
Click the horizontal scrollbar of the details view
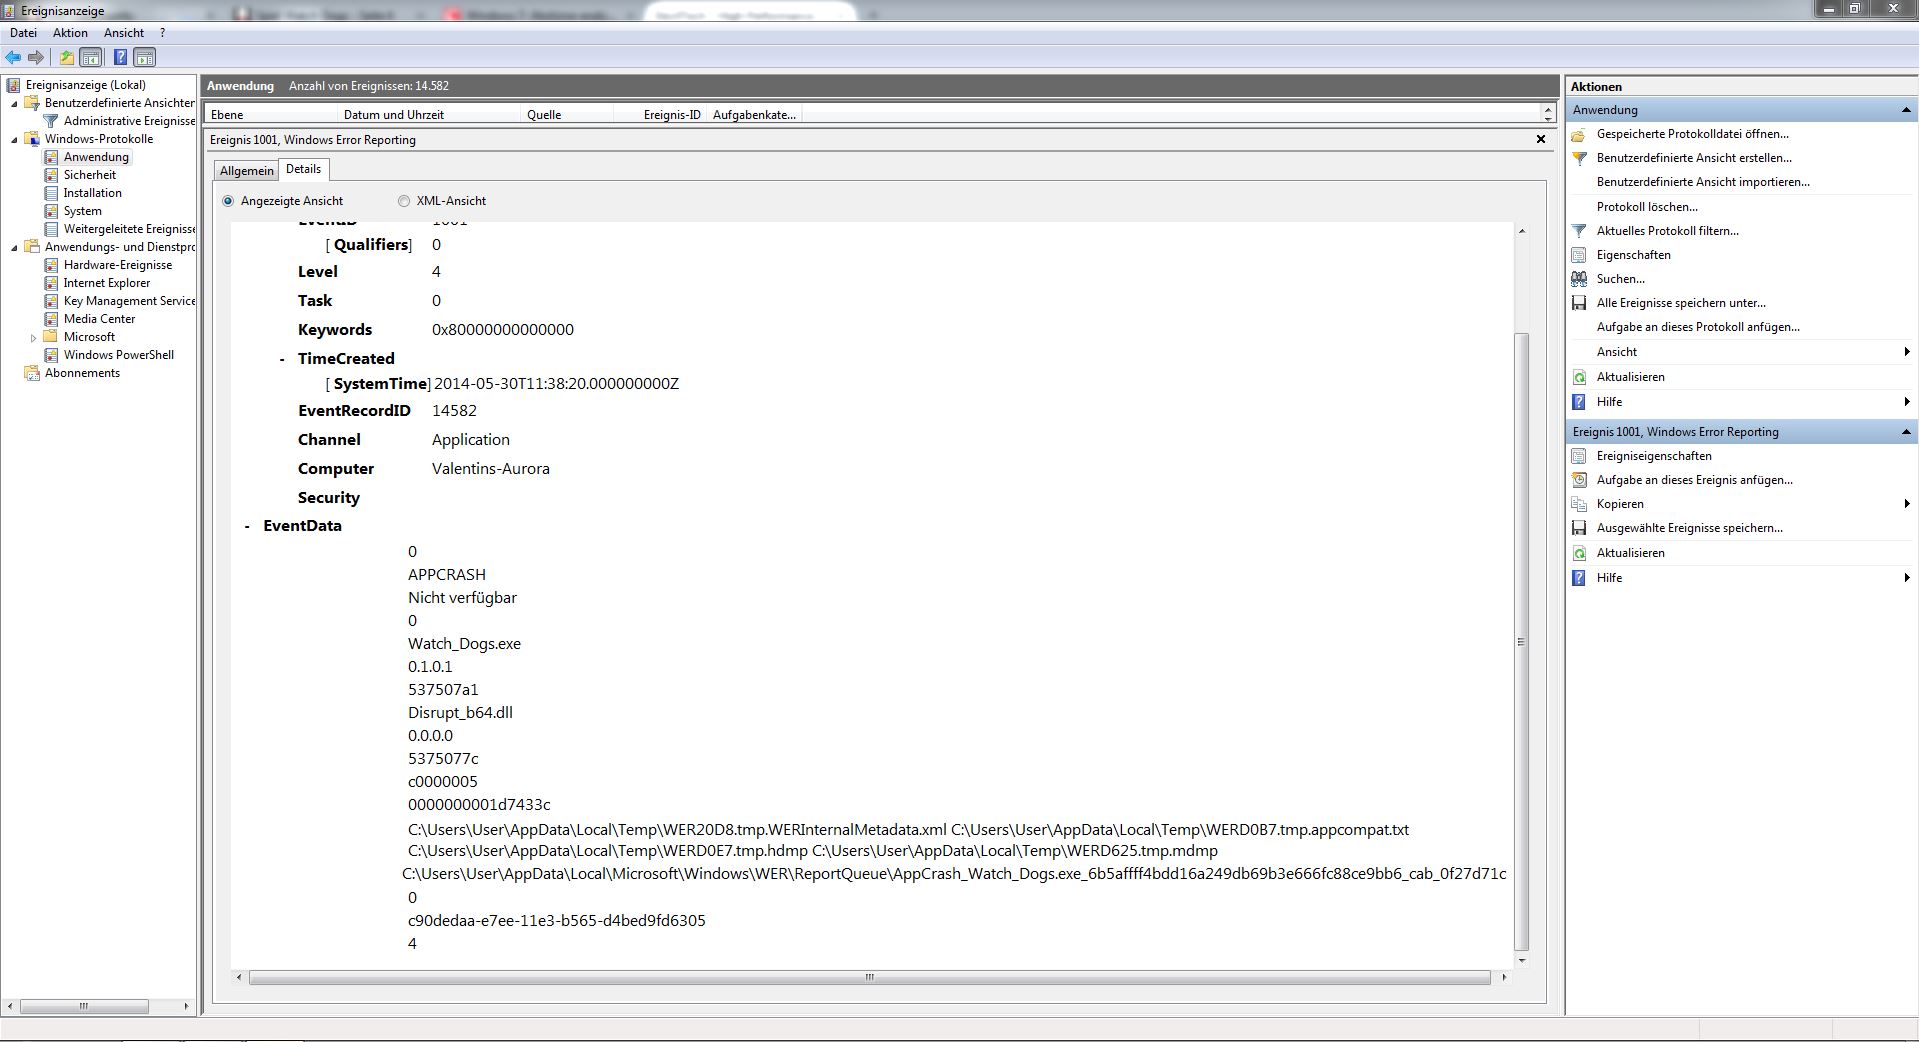coord(869,977)
